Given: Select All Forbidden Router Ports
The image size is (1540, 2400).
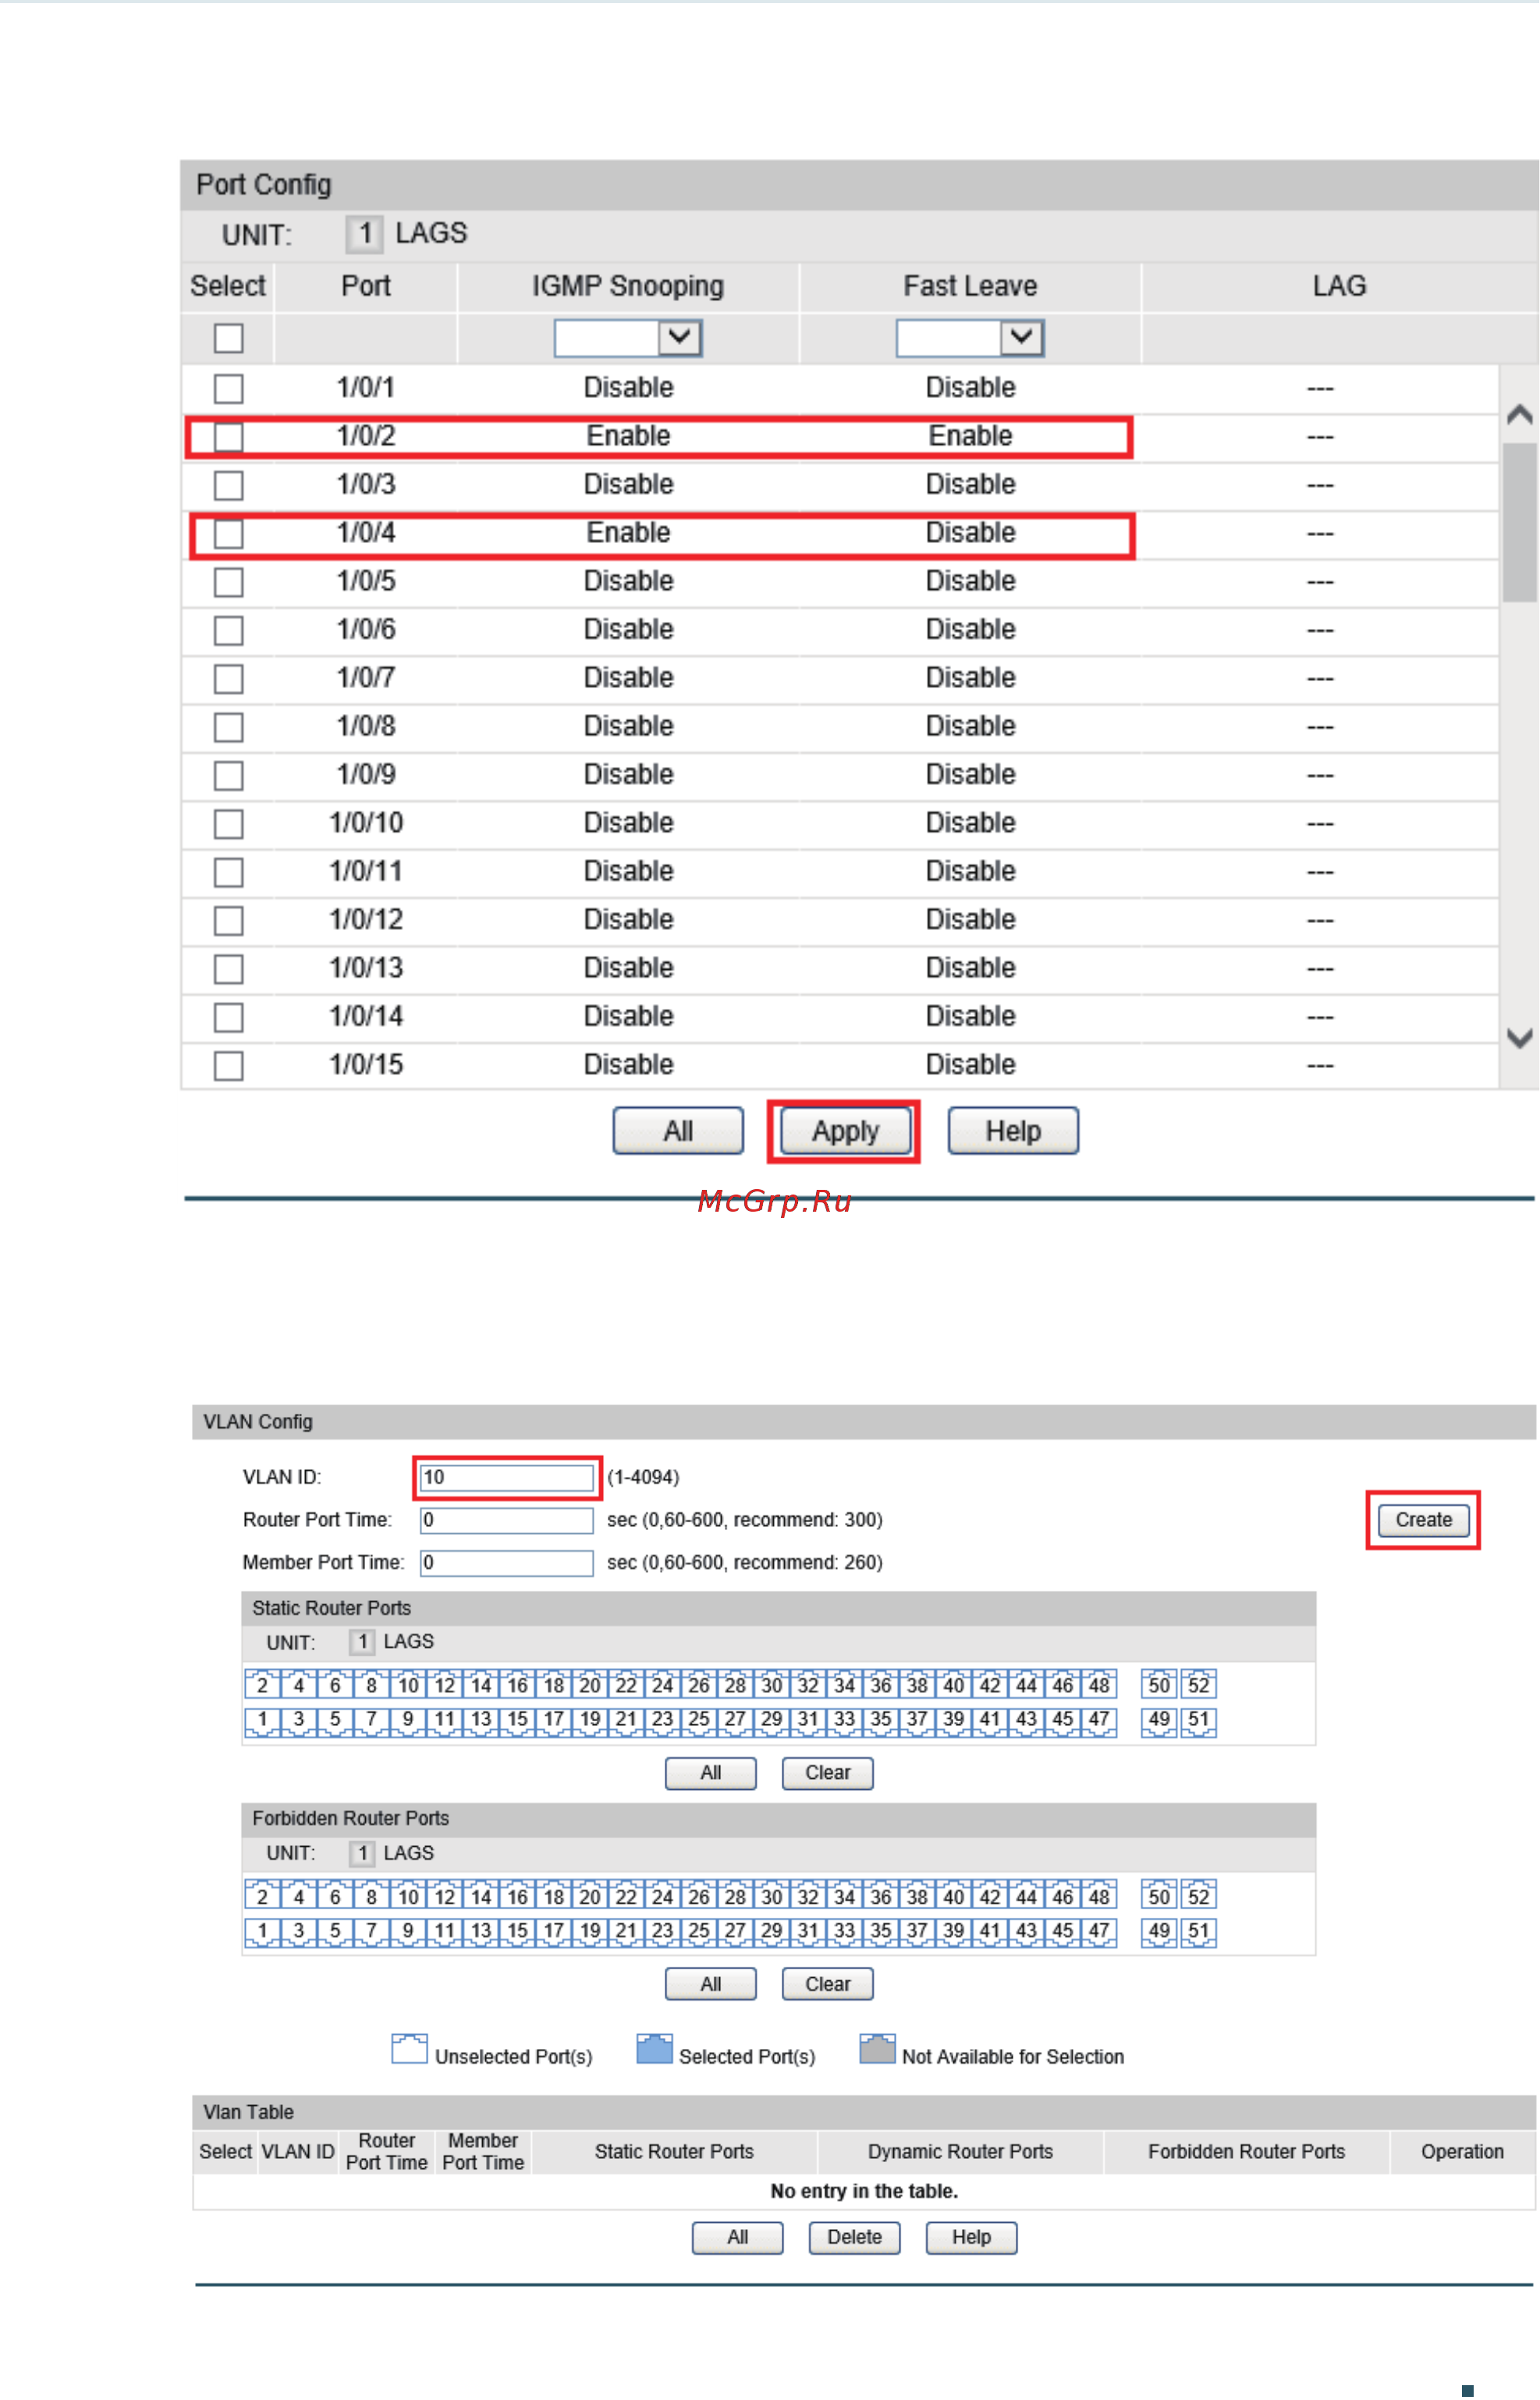Looking at the screenshot, I should (710, 1984).
